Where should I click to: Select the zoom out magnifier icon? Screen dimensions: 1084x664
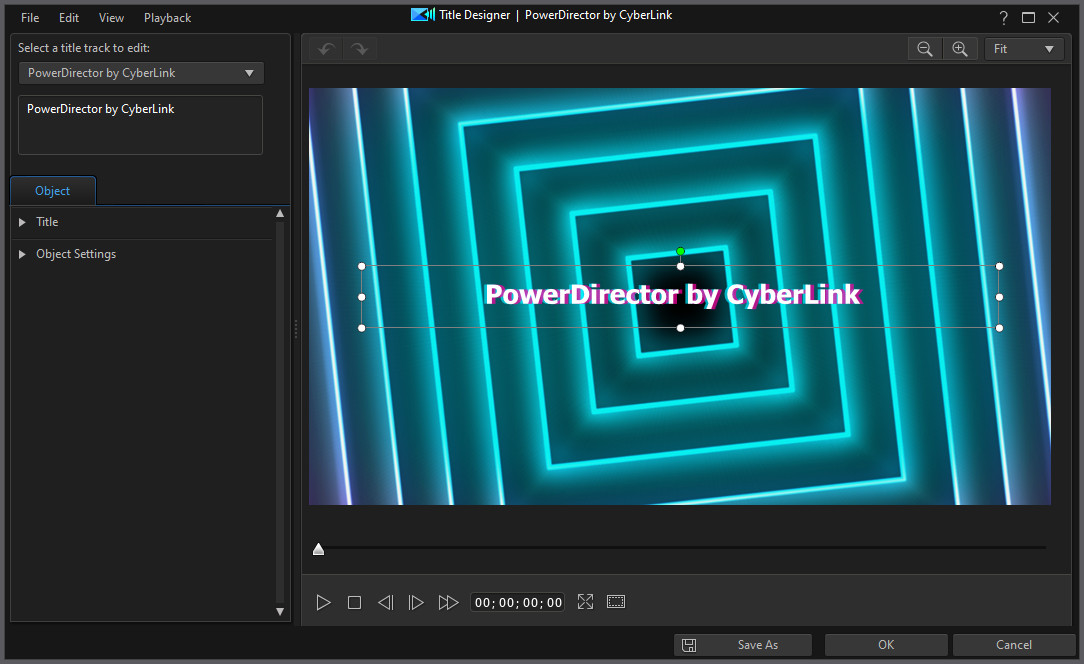924,48
